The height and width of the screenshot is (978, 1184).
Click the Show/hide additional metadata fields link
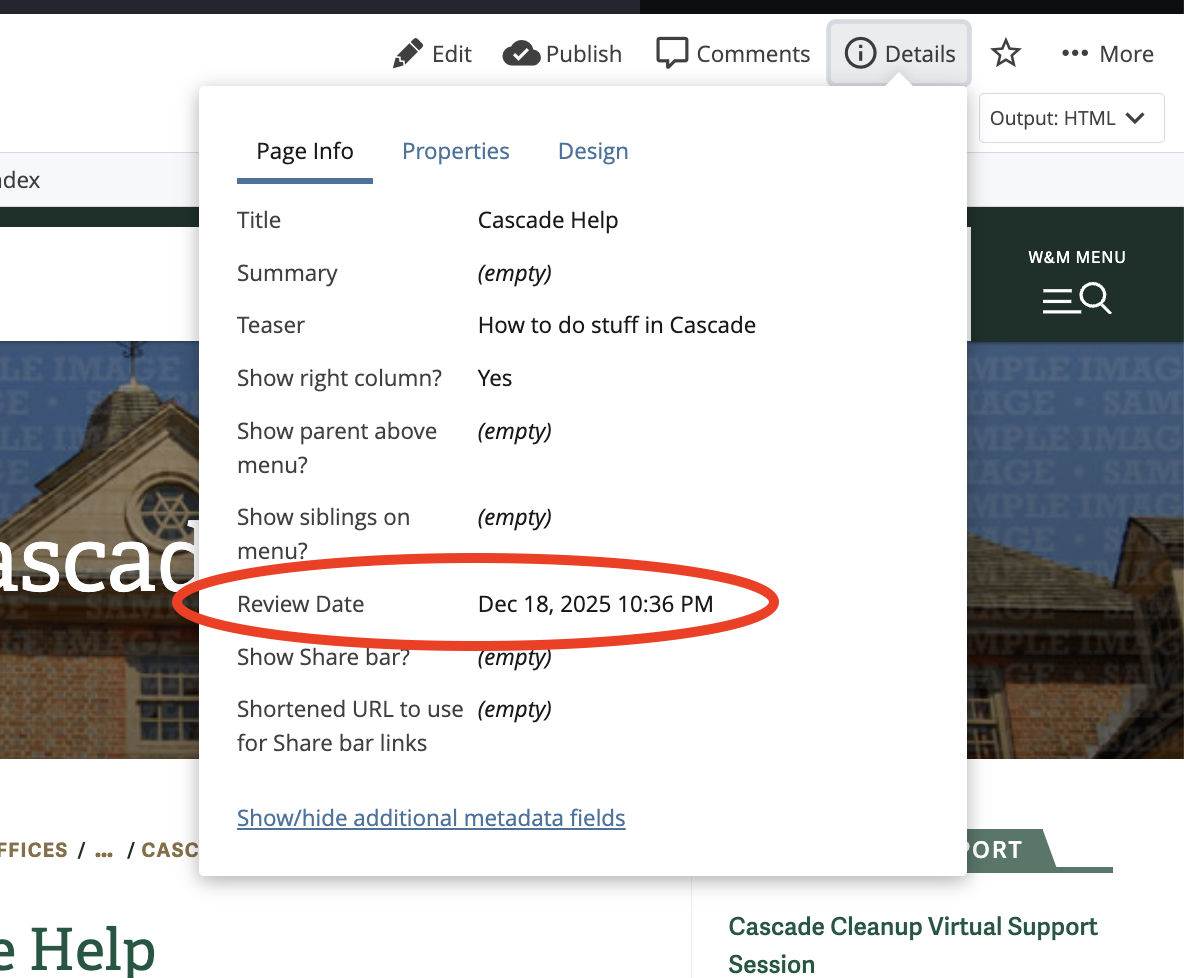430,818
